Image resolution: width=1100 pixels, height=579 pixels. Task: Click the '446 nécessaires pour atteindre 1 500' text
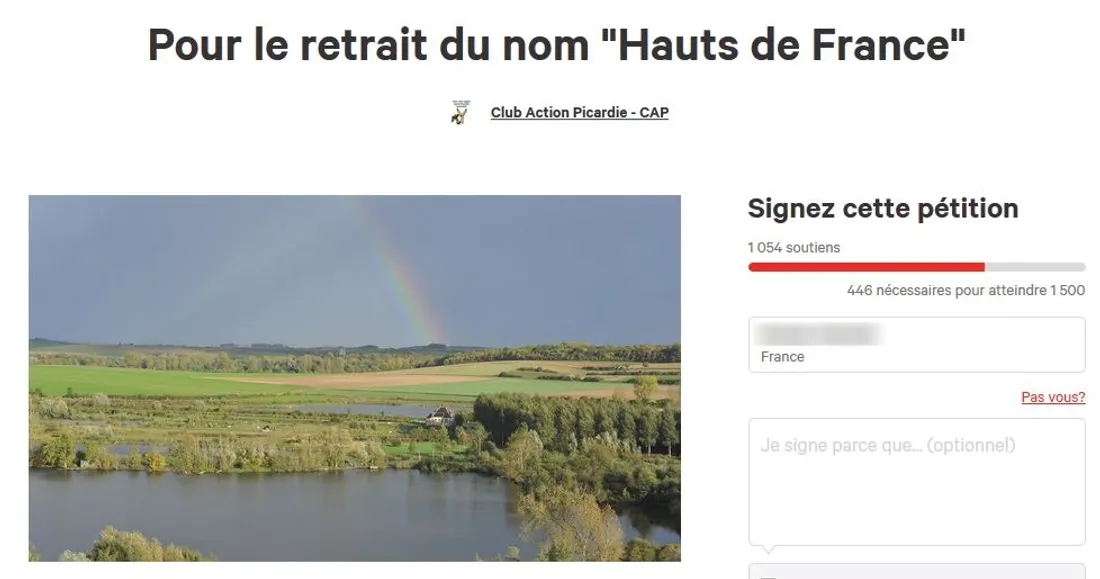[966, 290]
